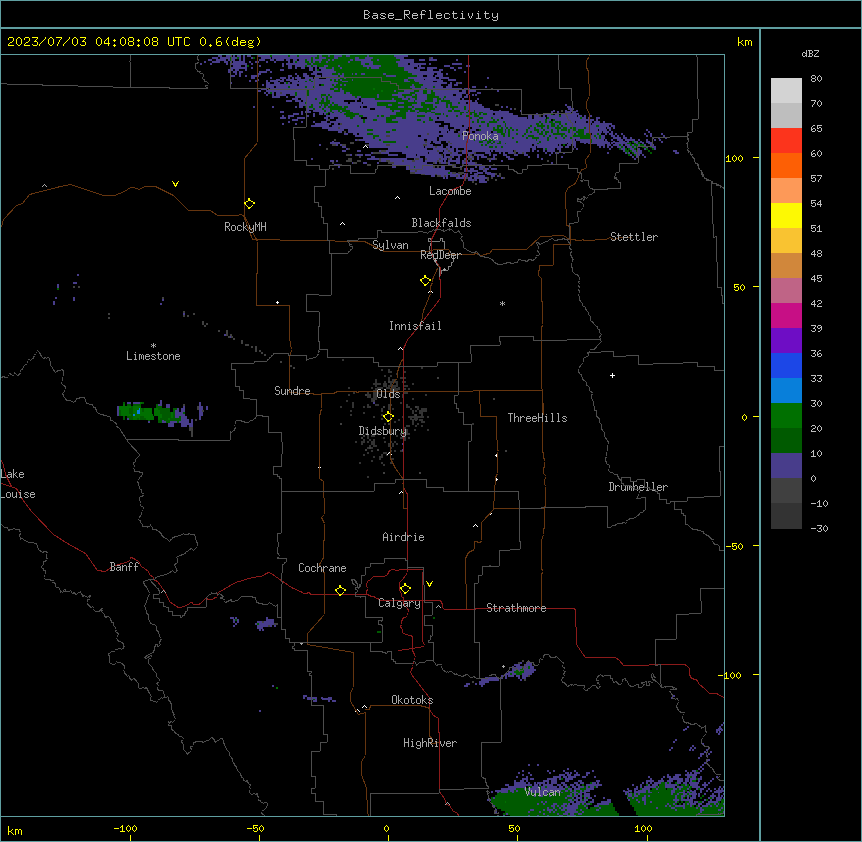The width and height of the screenshot is (862, 842).
Task: Click the Base_Reflectivity title text
Action: tap(431, 15)
